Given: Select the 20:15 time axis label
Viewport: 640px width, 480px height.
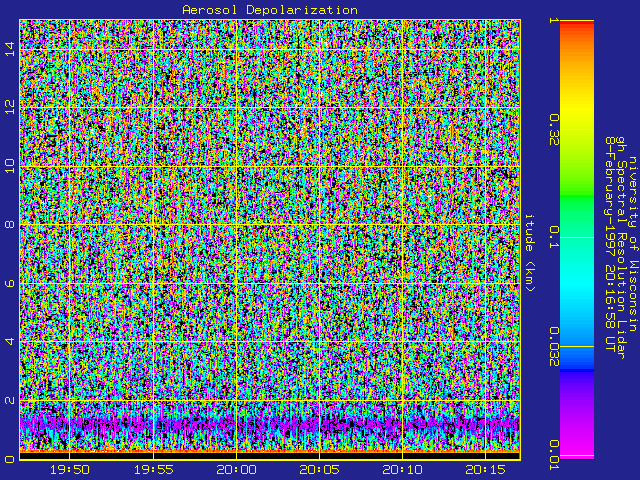Looking at the screenshot, I should (485, 470).
